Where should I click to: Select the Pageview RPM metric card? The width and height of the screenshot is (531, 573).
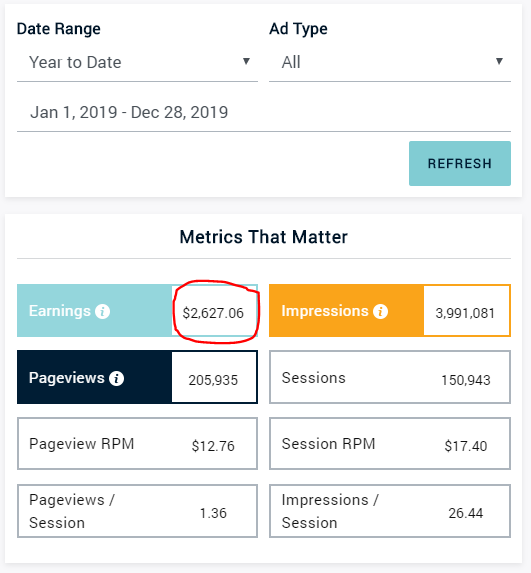point(137,444)
